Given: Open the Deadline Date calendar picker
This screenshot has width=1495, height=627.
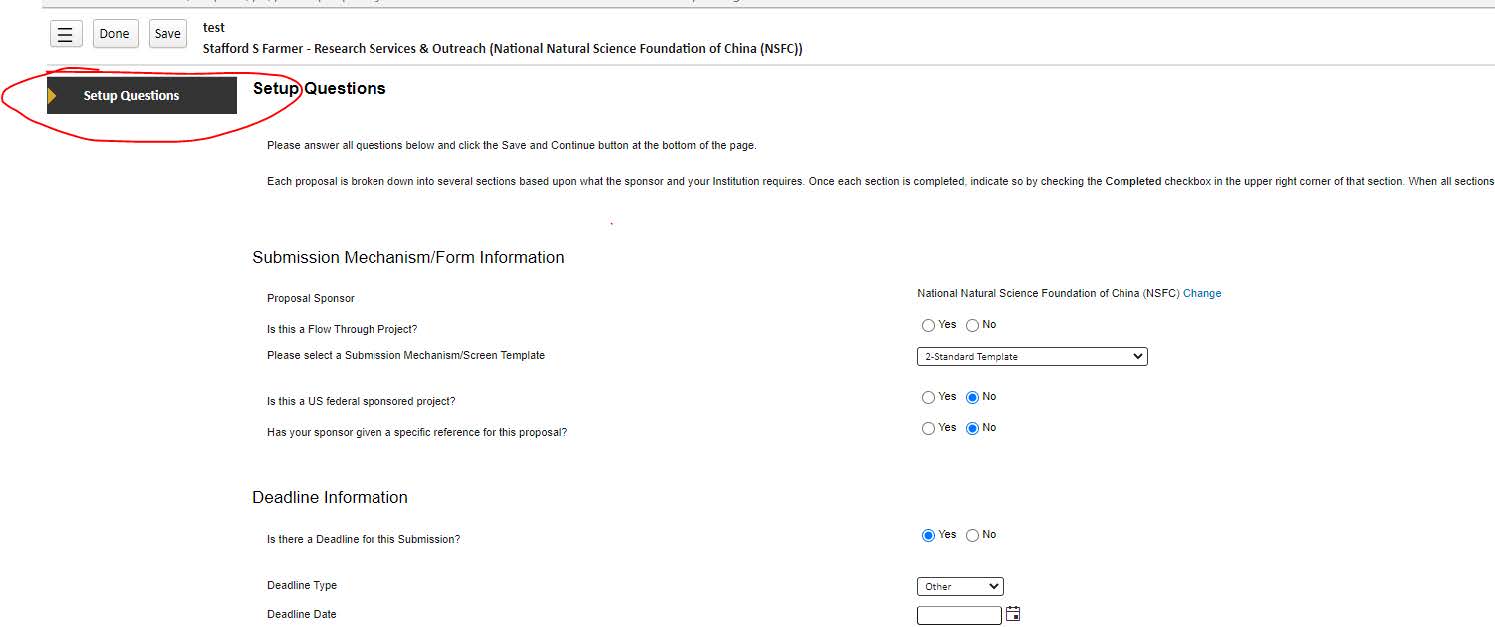Looking at the screenshot, I should pyautogui.click(x=1013, y=614).
